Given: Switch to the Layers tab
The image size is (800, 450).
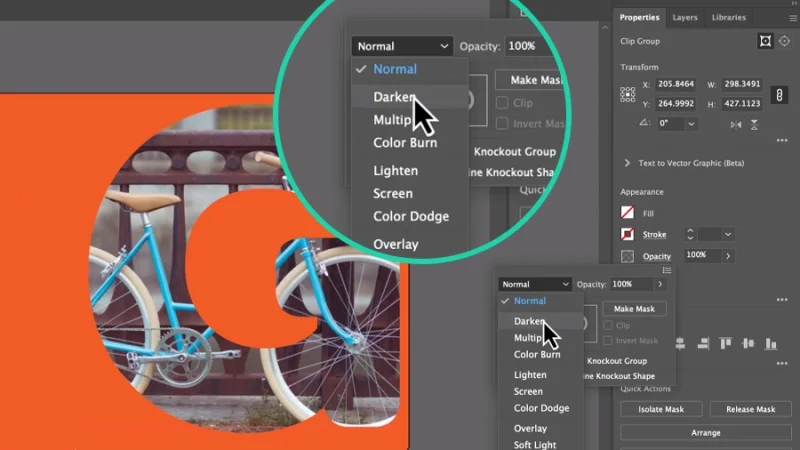Looking at the screenshot, I should coord(685,17).
